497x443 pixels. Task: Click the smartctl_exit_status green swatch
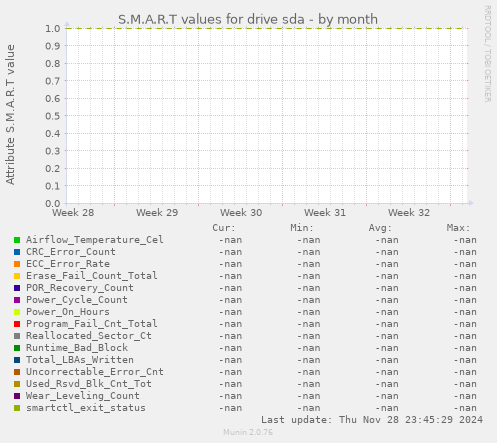click(x=17, y=408)
